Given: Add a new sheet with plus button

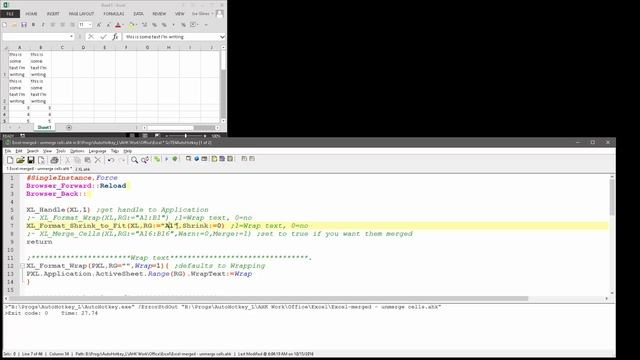Looking at the screenshot, I should [x=69, y=127].
